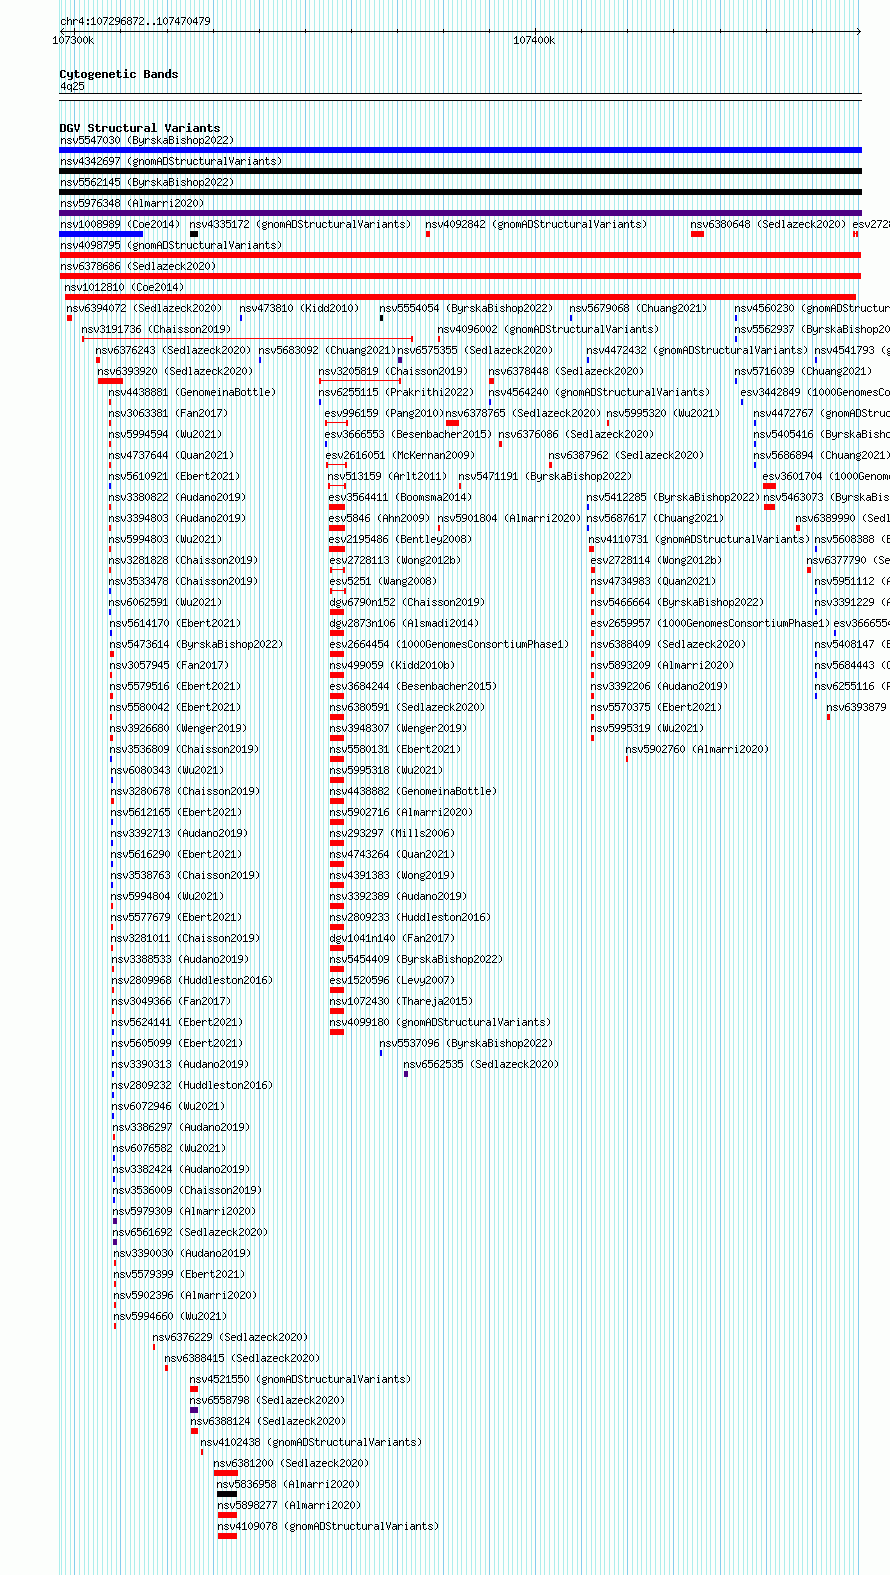Click the 107400k ruler position marker
The height and width of the screenshot is (1575, 890).
pos(534,40)
